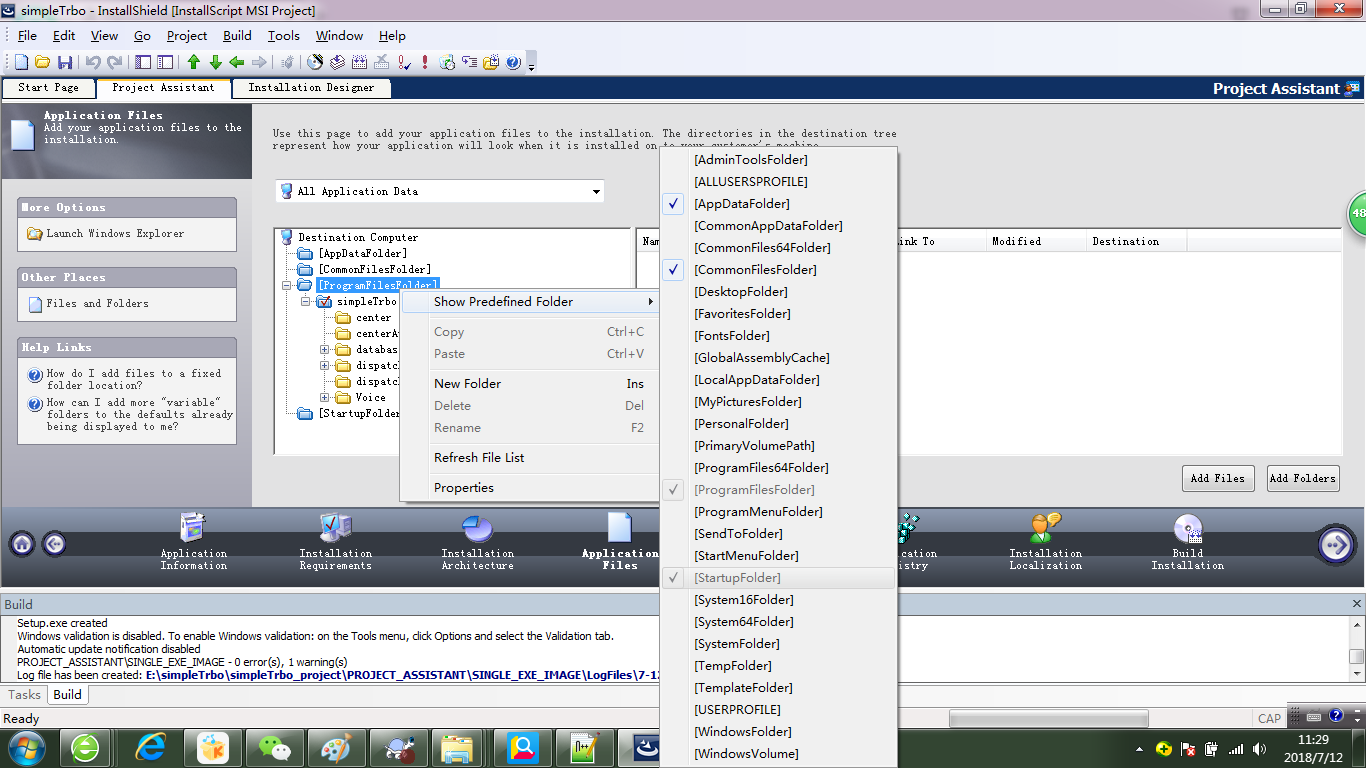Open Help via blue question mark icon

point(513,62)
